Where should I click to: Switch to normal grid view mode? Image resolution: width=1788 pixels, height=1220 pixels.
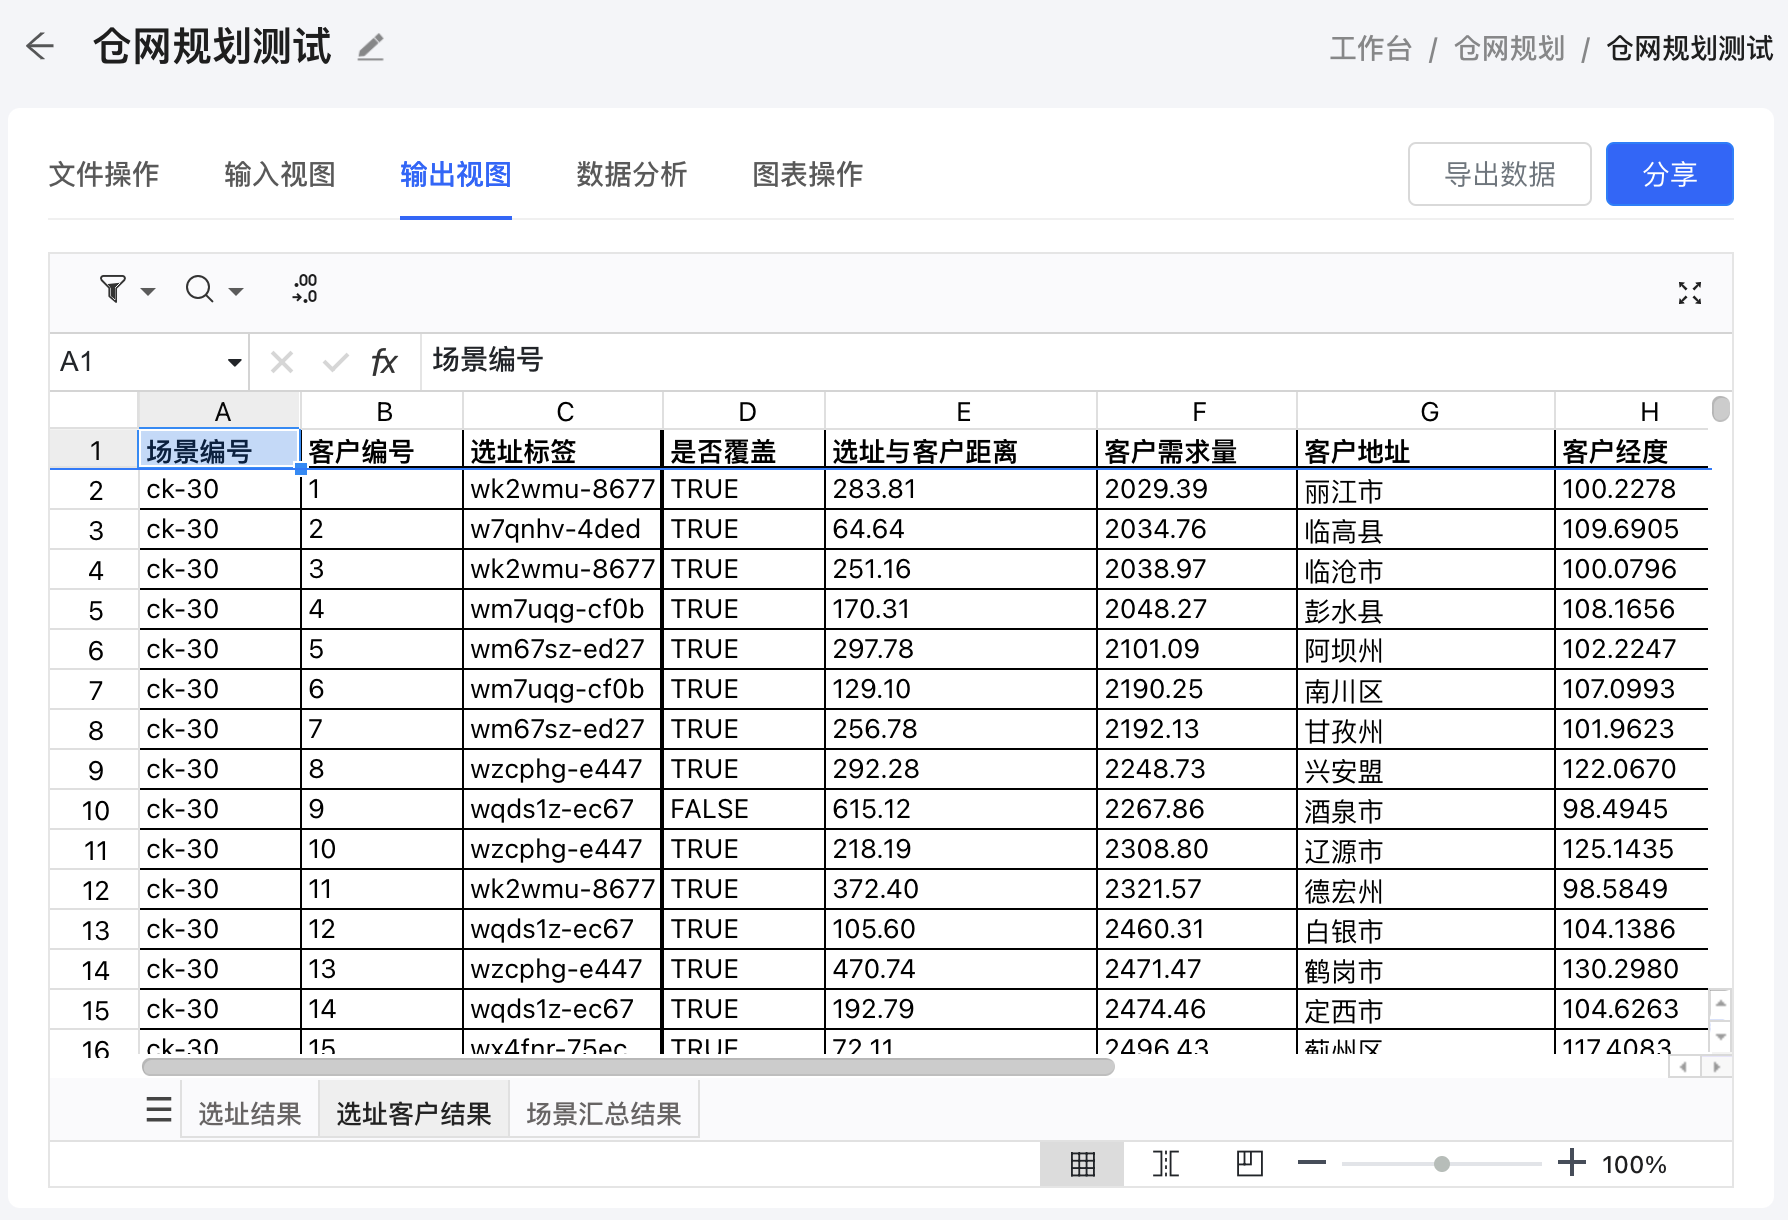[x=1082, y=1164]
